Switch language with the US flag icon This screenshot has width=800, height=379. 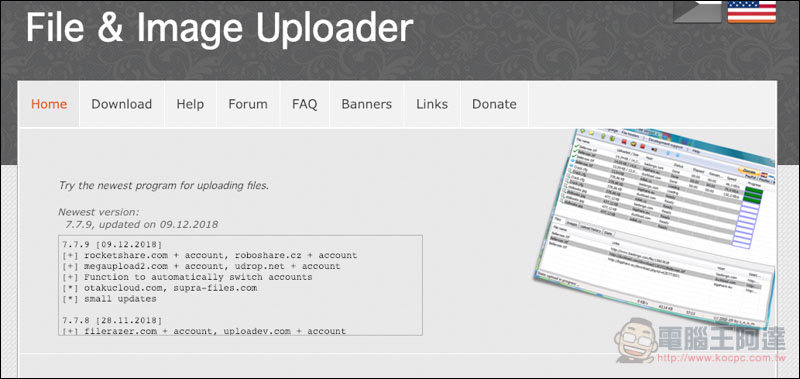tap(752, 11)
